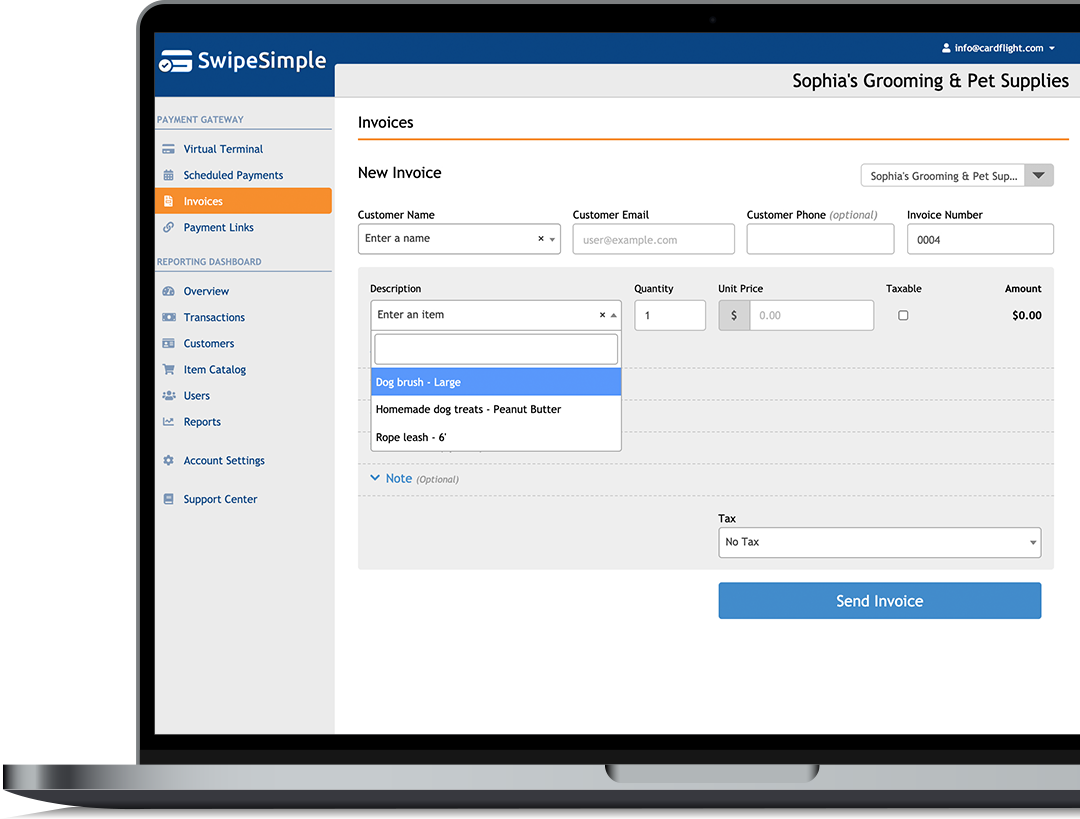Screen dimensions: 1080x819
Task: Open the Sophia's Grooming & Pet Sup... merchant dropdown
Action: [x=957, y=176]
